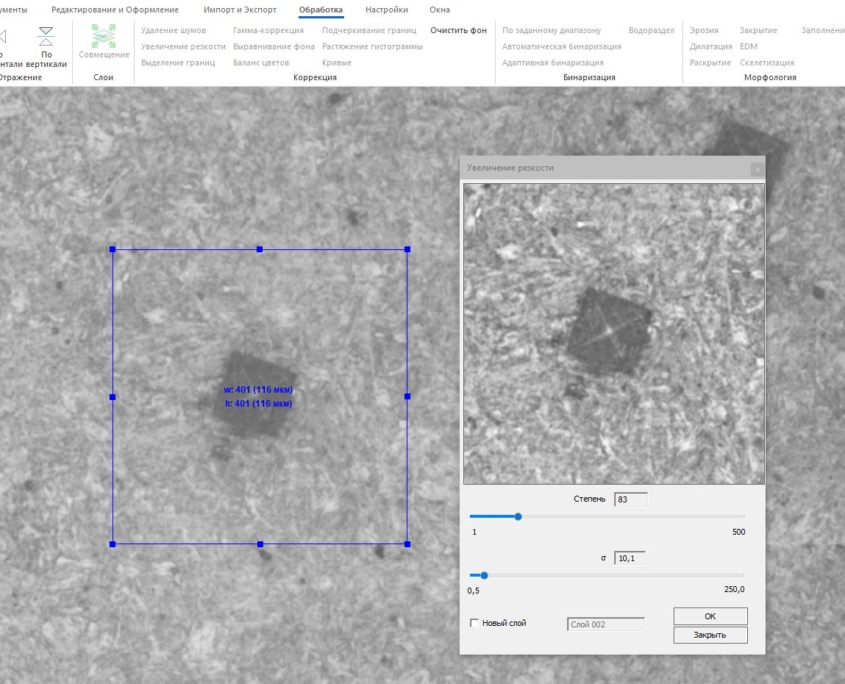Click По заданному диапазону binarization
The height and width of the screenshot is (684, 845).
551,30
